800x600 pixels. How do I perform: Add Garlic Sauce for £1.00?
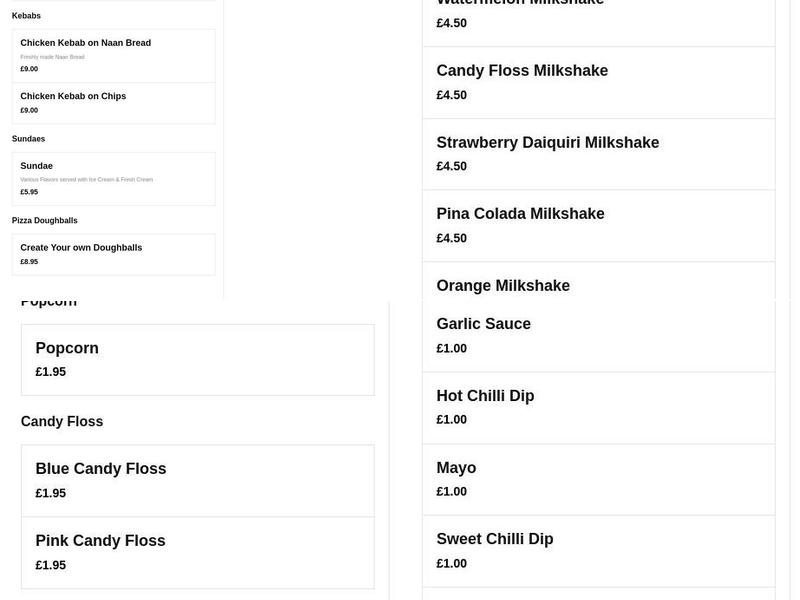[x=597, y=334]
